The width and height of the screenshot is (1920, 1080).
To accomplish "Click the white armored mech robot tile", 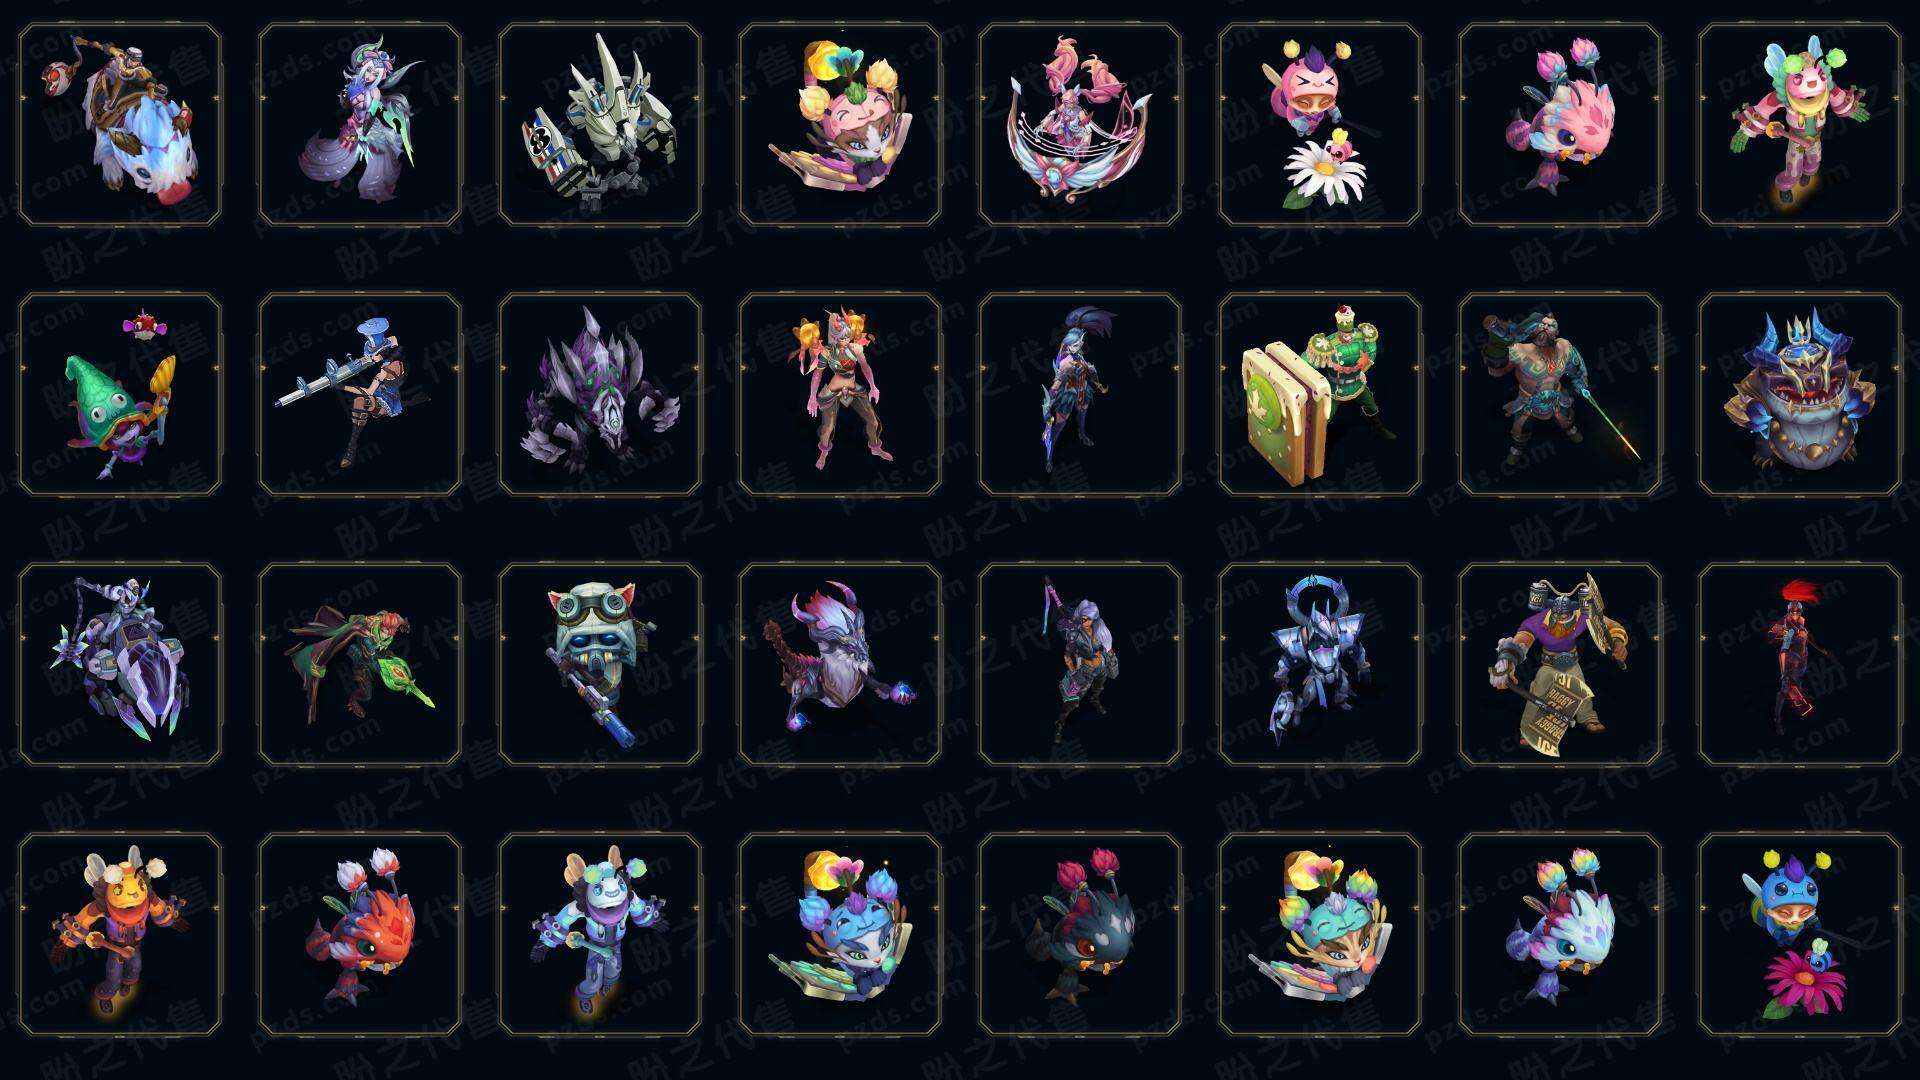I will tap(600, 125).
